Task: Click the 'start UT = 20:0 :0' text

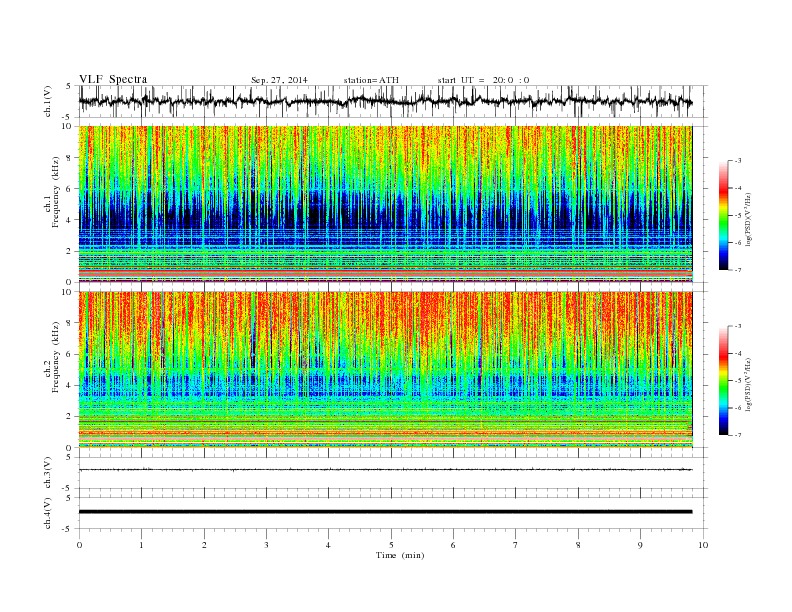Action: coord(483,80)
